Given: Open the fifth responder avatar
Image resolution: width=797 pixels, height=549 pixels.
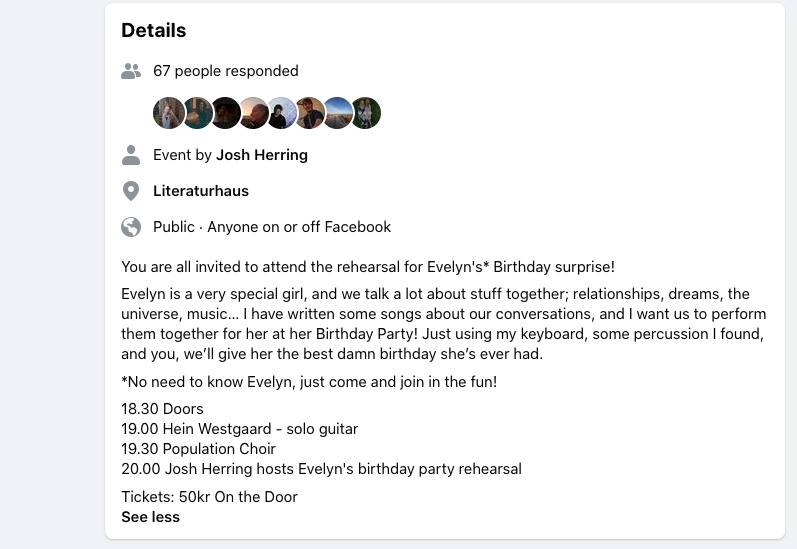Looking at the screenshot, I should [x=281, y=113].
